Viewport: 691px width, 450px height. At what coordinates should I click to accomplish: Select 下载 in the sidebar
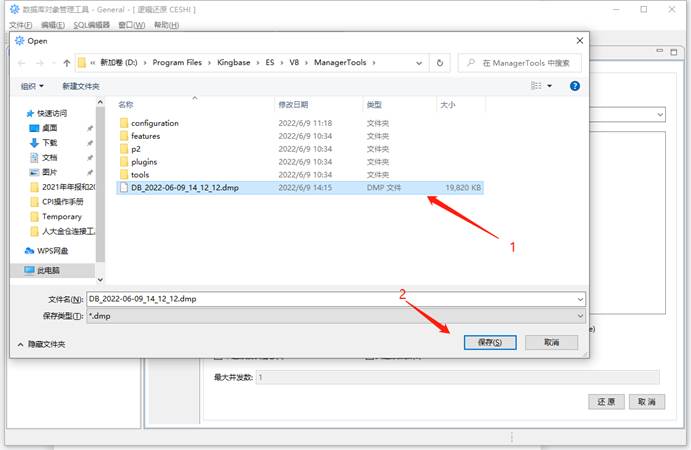click(49, 142)
